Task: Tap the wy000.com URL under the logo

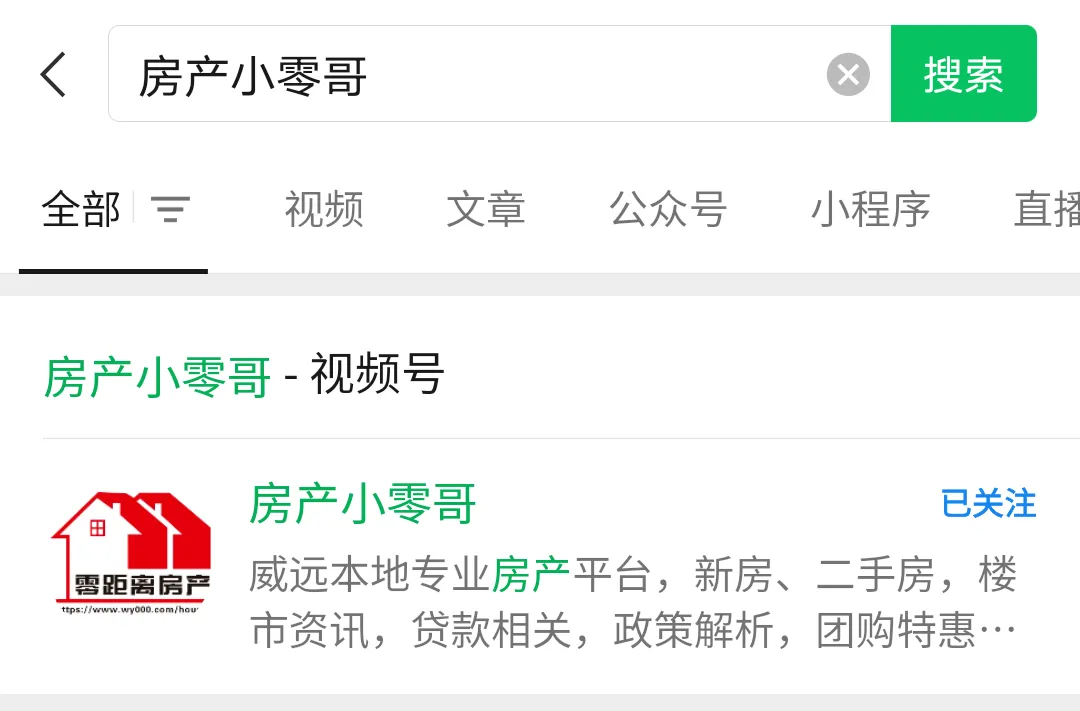Action: pyautogui.click(x=129, y=610)
